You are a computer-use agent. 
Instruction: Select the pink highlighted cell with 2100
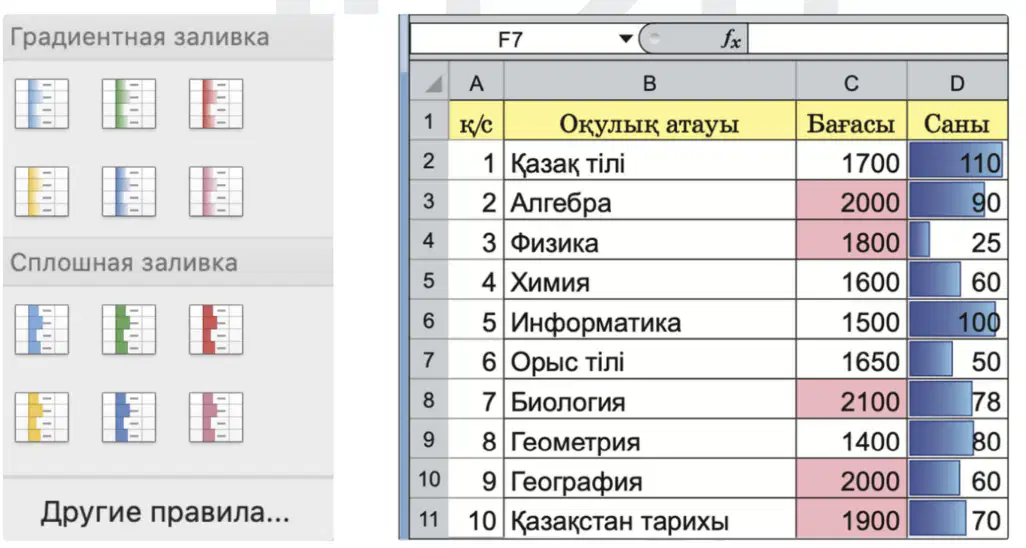pyautogui.click(x=851, y=401)
